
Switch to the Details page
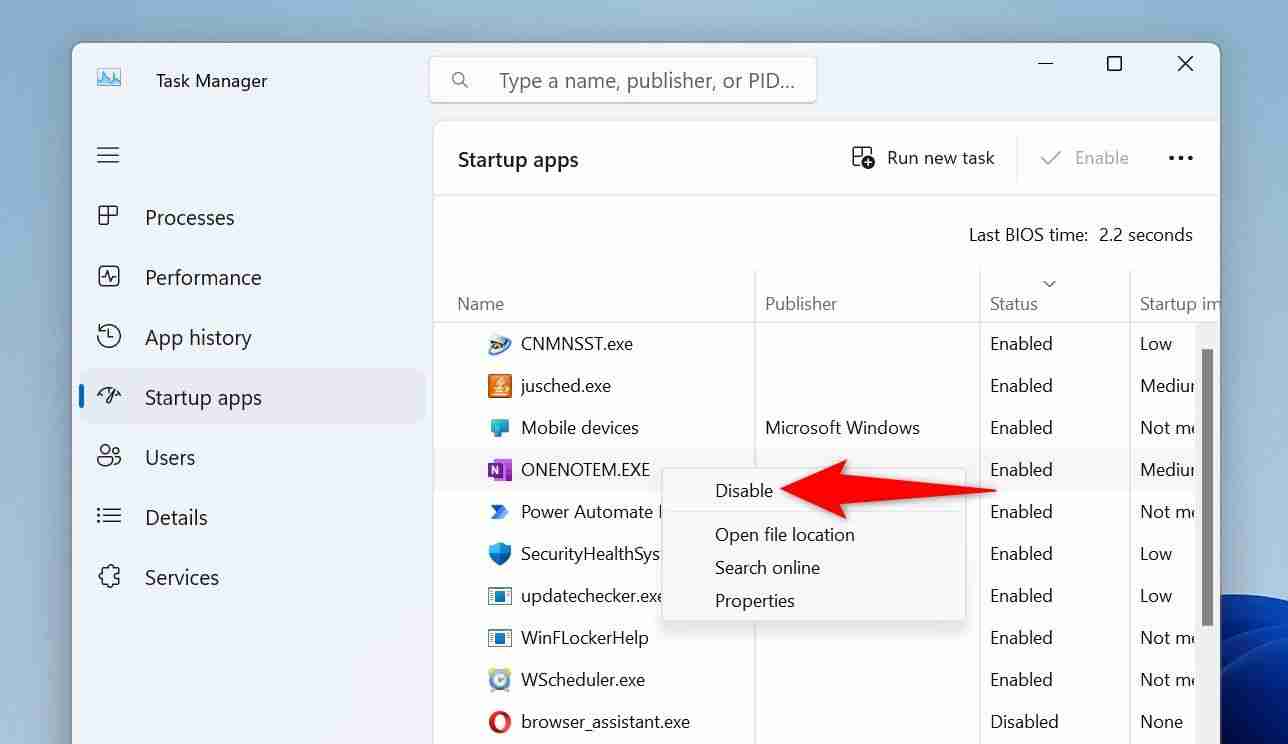pyautogui.click(x=176, y=517)
